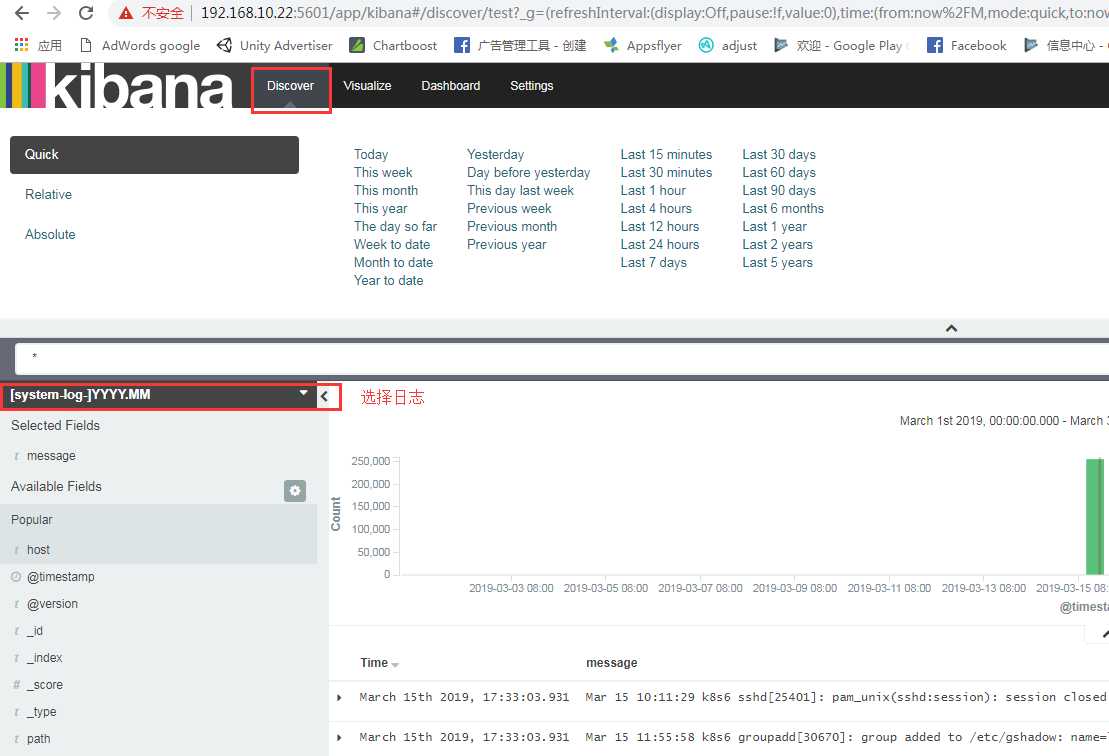Set range to Last 1 hour
This screenshot has height=756, width=1109.
pos(653,190)
